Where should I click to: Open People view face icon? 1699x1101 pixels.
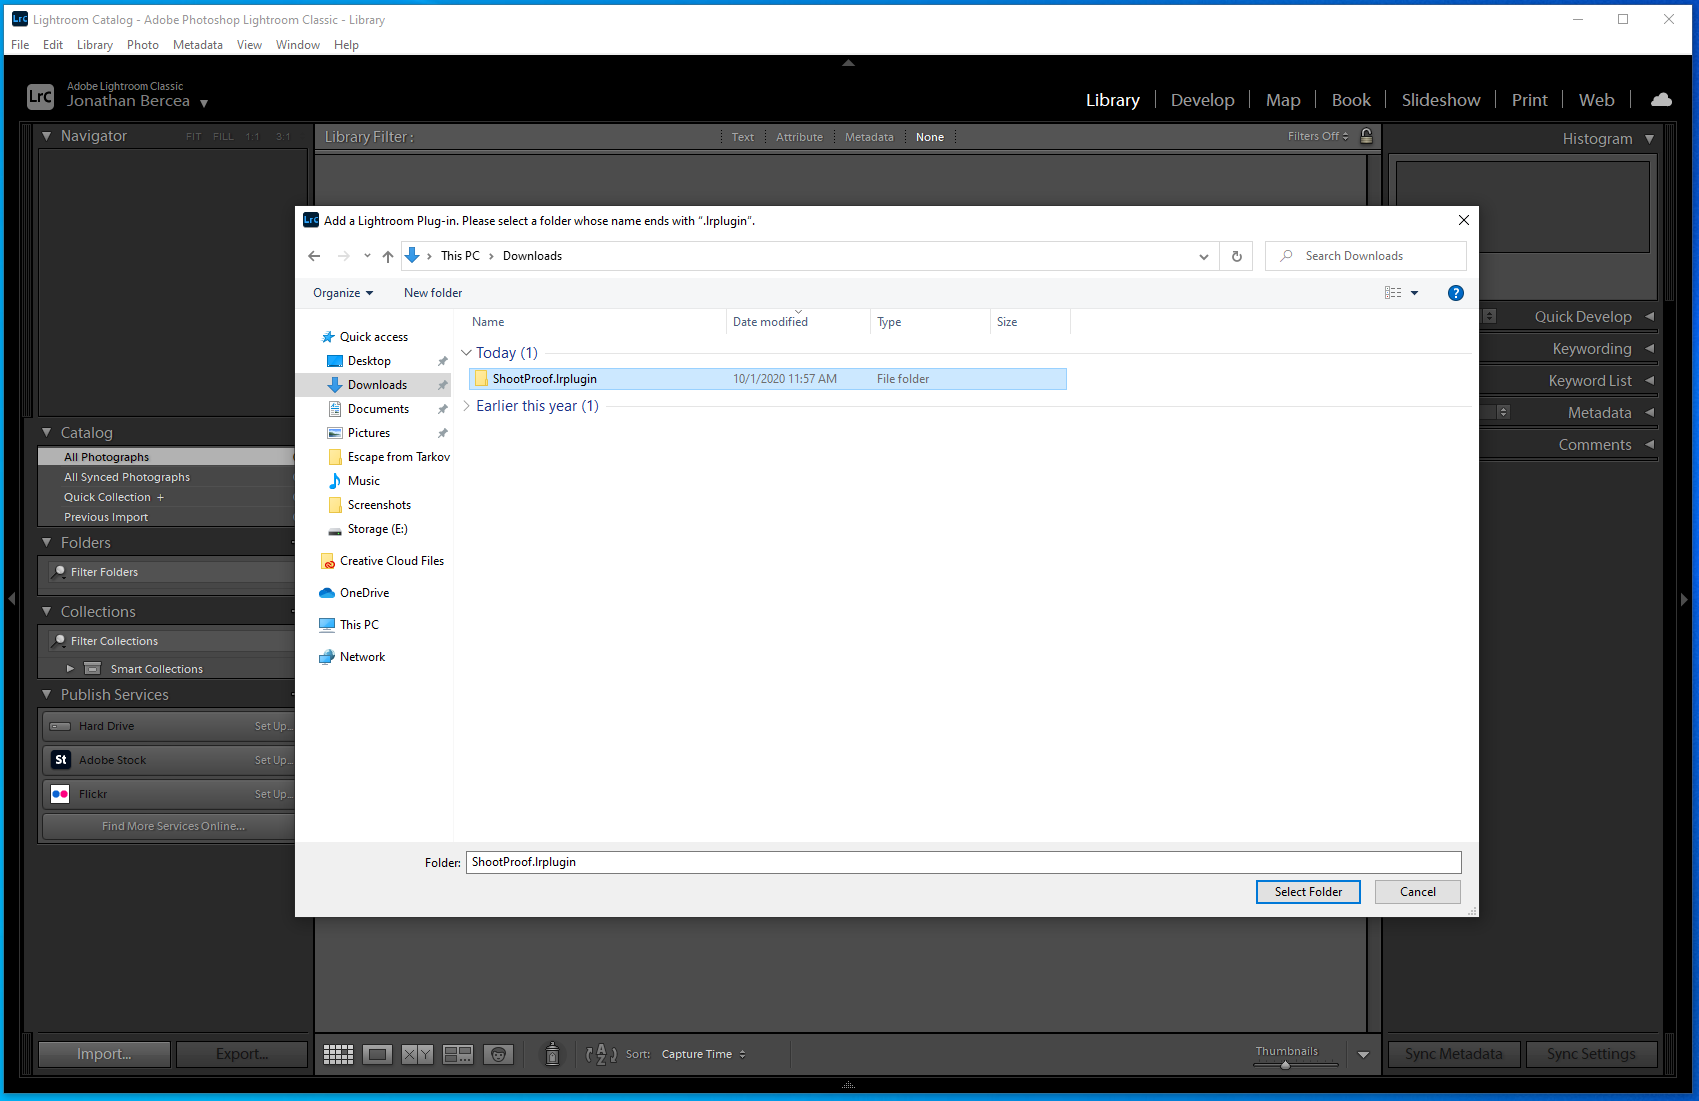tap(498, 1054)
